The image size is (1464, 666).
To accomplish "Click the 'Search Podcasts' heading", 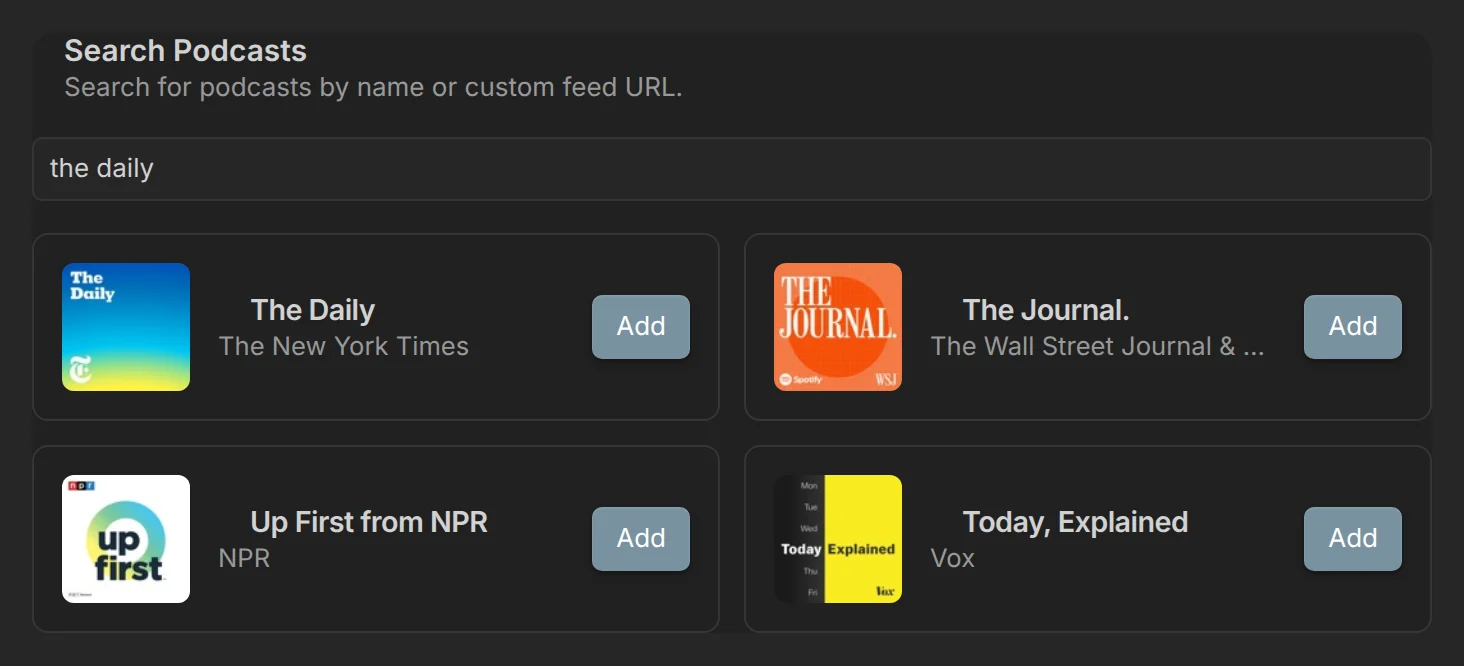I will pyautogui.click(x=186, y=51).
